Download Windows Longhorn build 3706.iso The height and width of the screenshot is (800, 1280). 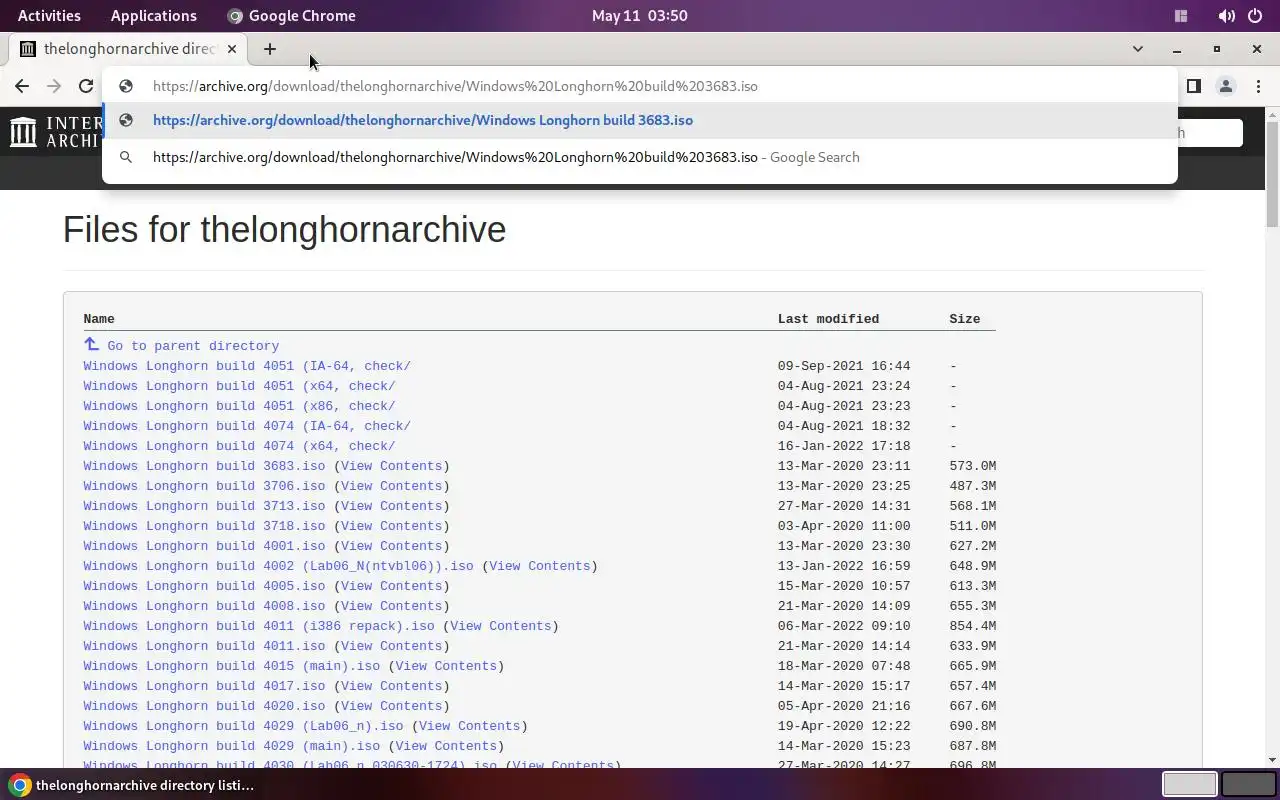(204, 486)
